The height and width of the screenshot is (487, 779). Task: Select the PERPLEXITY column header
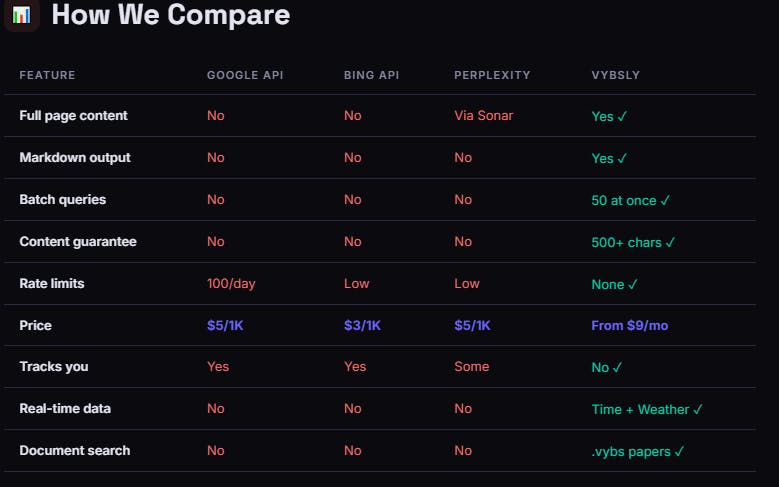(x=492, y=75)
